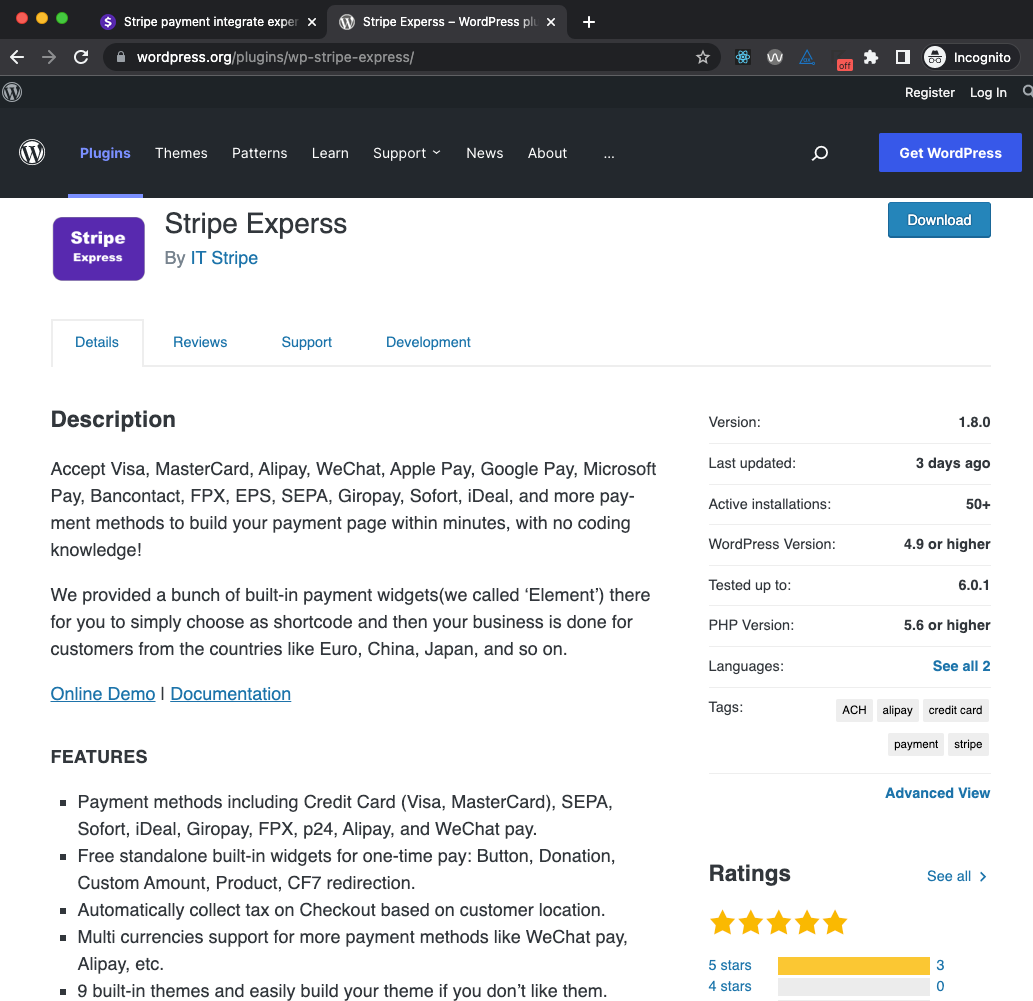Image resolution: width=1033 pixels, height=1001 pixels.
Task: Expand the Support dropdown menu
Action: [406, 153]
